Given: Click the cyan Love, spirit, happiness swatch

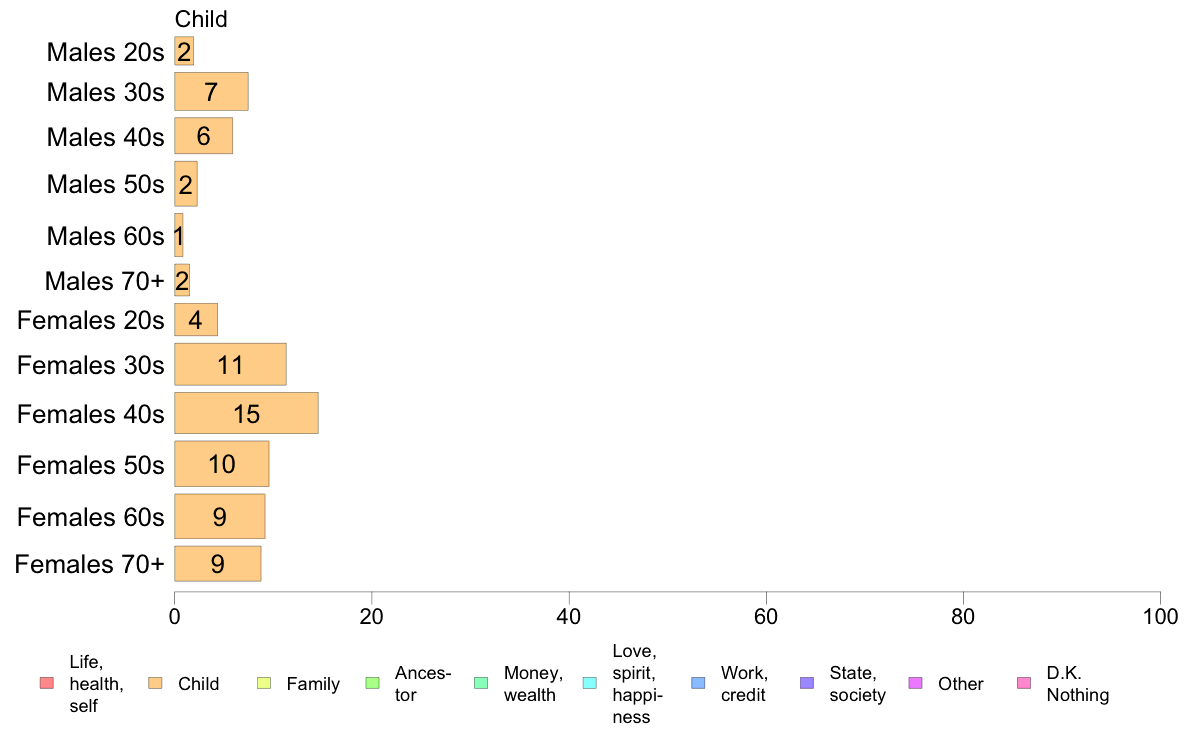Looking at the screenshot, I should 589,683.
